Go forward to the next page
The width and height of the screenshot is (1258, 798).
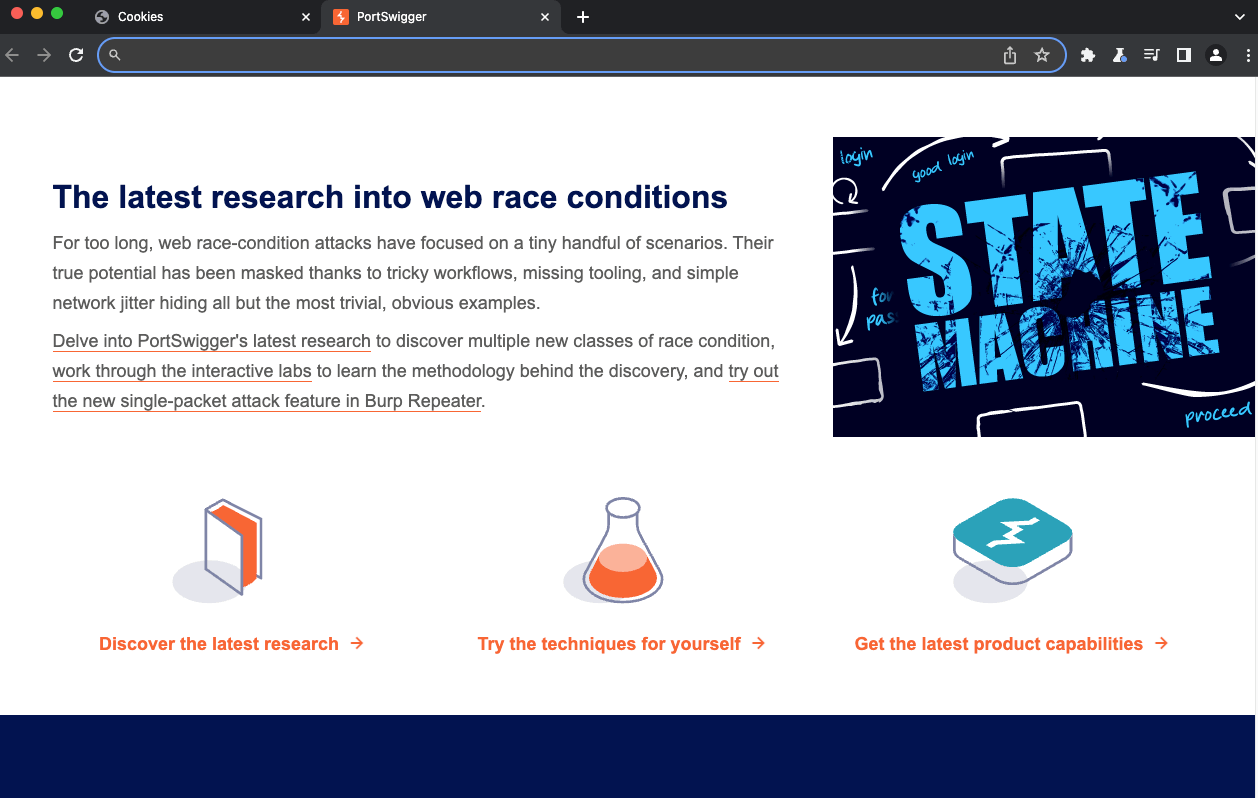tap(44, 55)
